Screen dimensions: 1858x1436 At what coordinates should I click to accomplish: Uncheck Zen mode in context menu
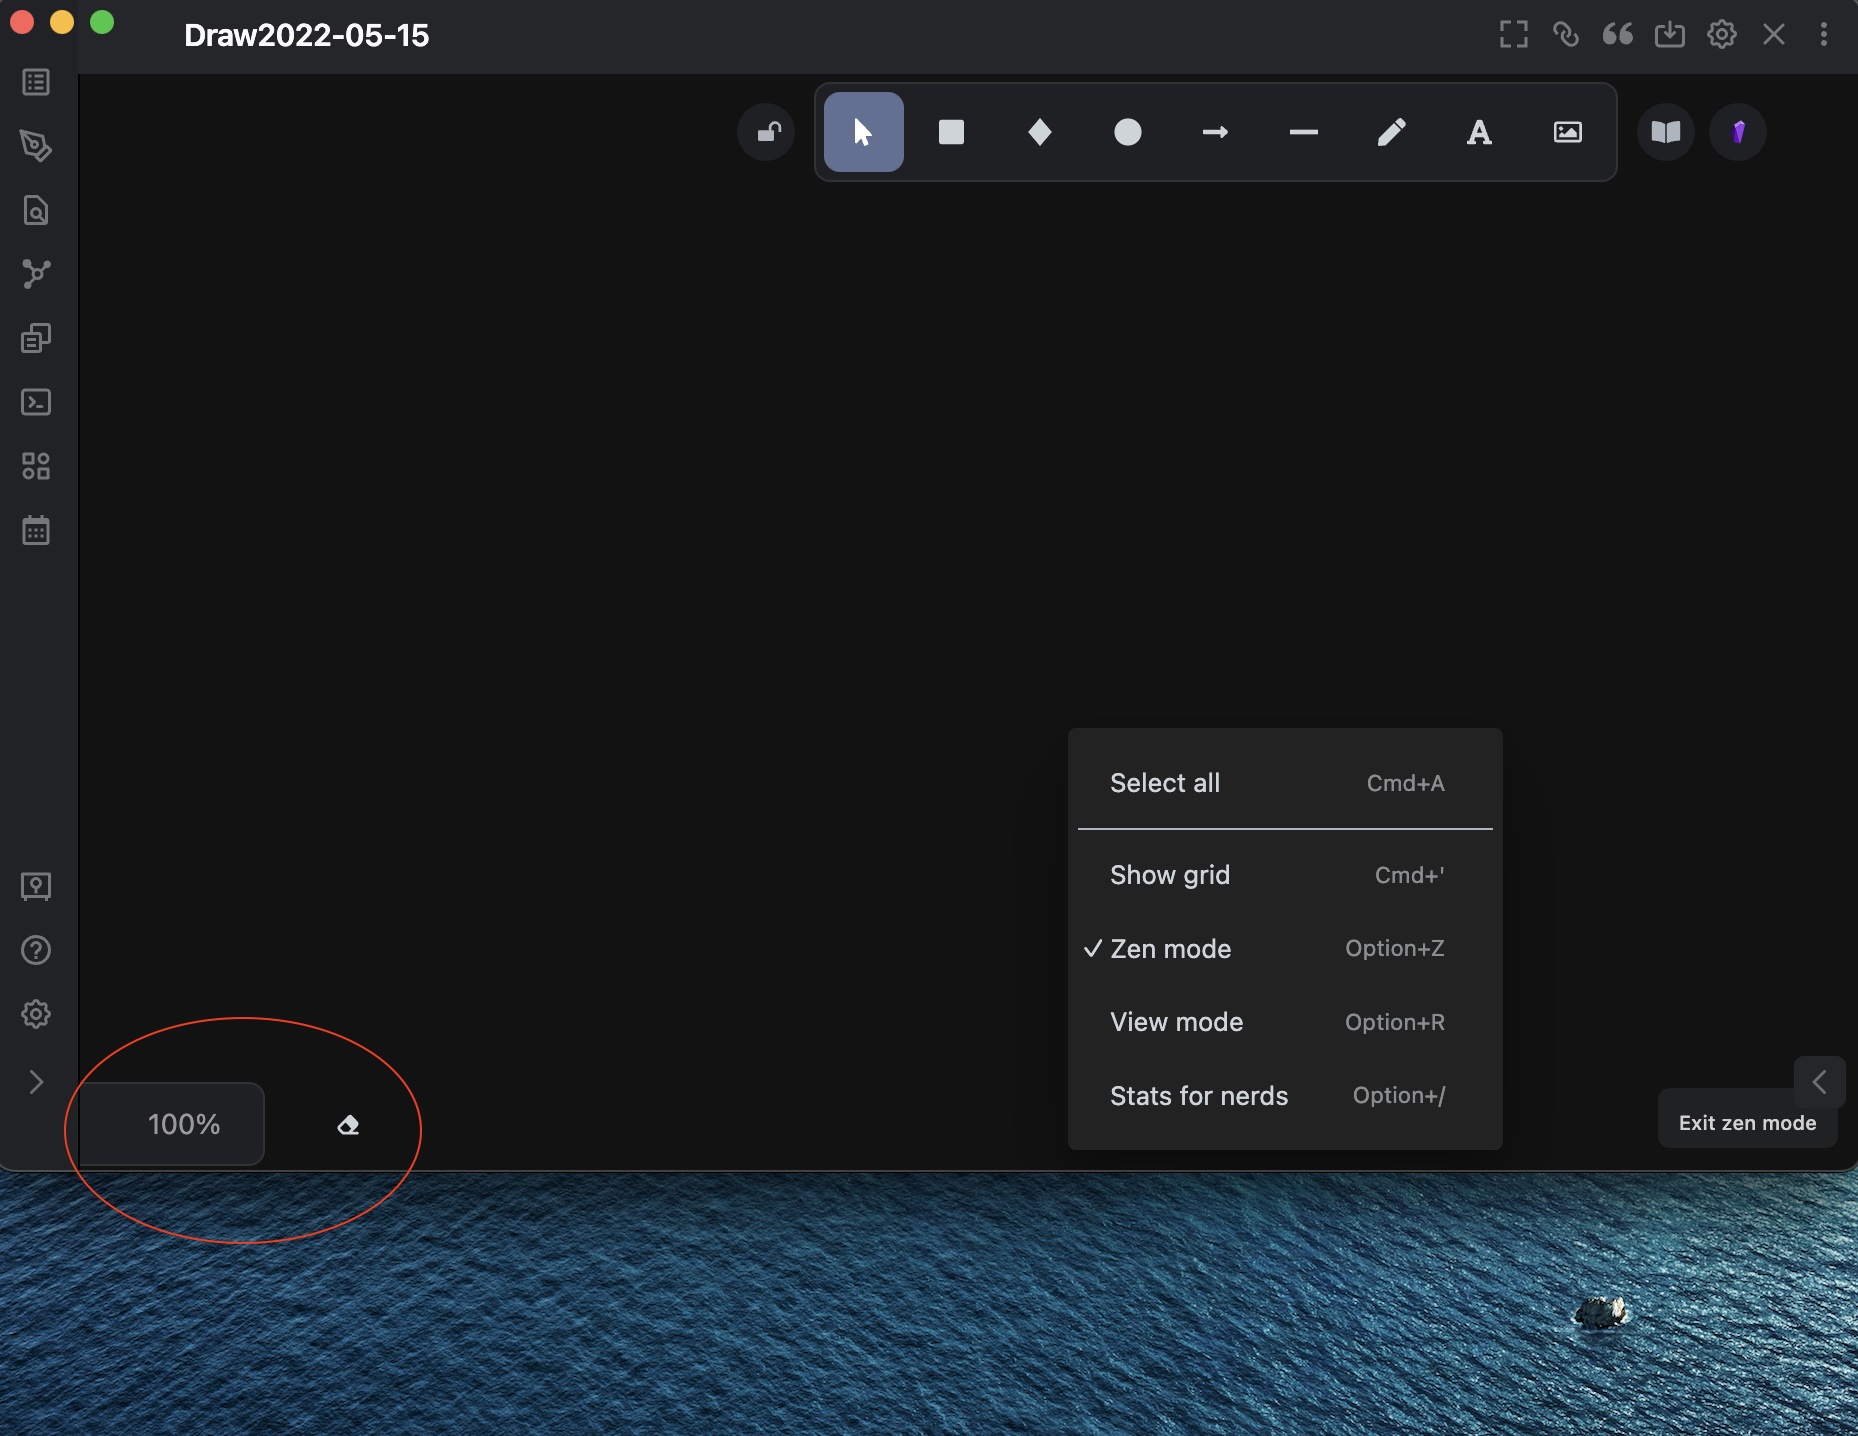pos(1285,948)
